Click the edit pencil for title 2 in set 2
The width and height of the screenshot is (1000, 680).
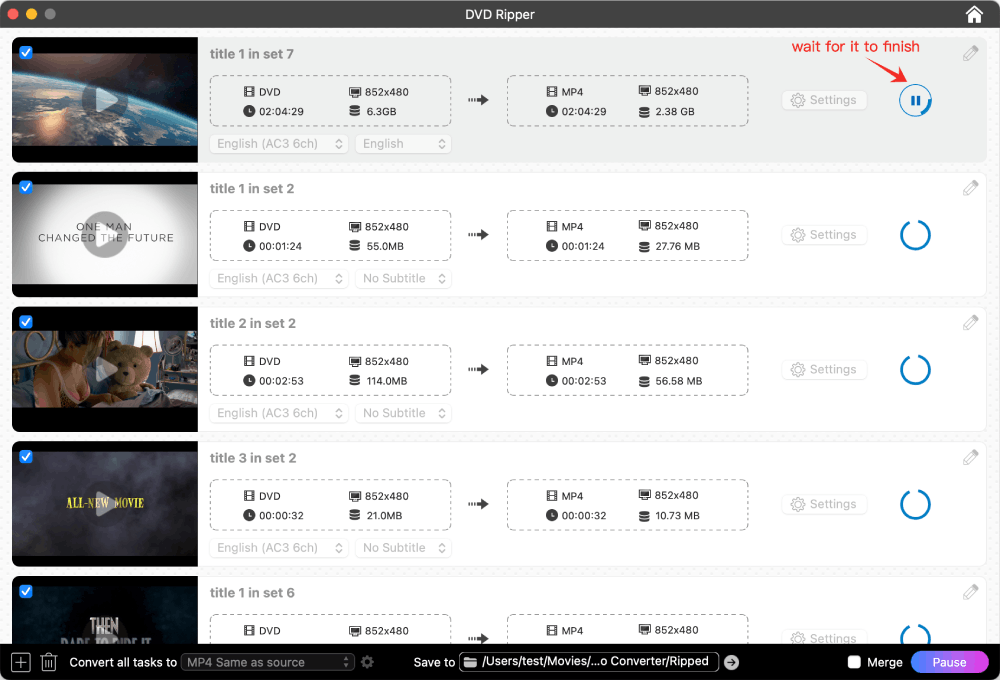tap(970, 323)
